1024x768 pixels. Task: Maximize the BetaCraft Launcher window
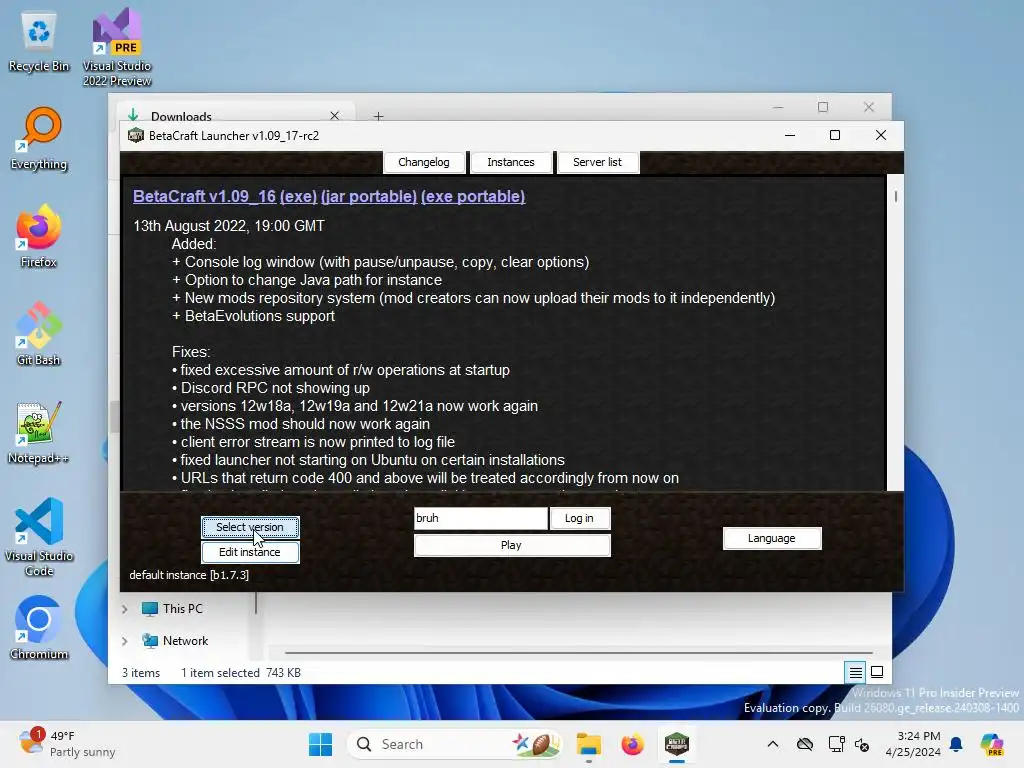pyautogui.click(x=835, y=135)
